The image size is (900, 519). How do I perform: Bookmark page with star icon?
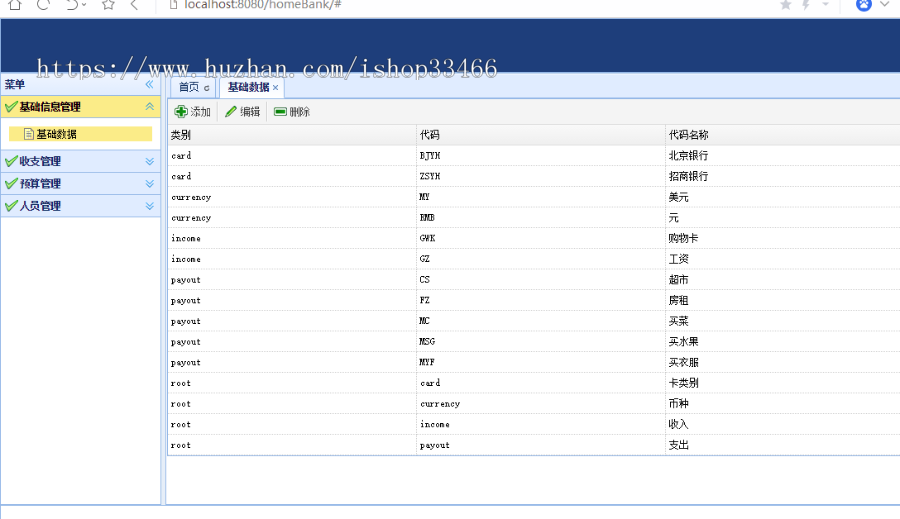pos(108,5)
